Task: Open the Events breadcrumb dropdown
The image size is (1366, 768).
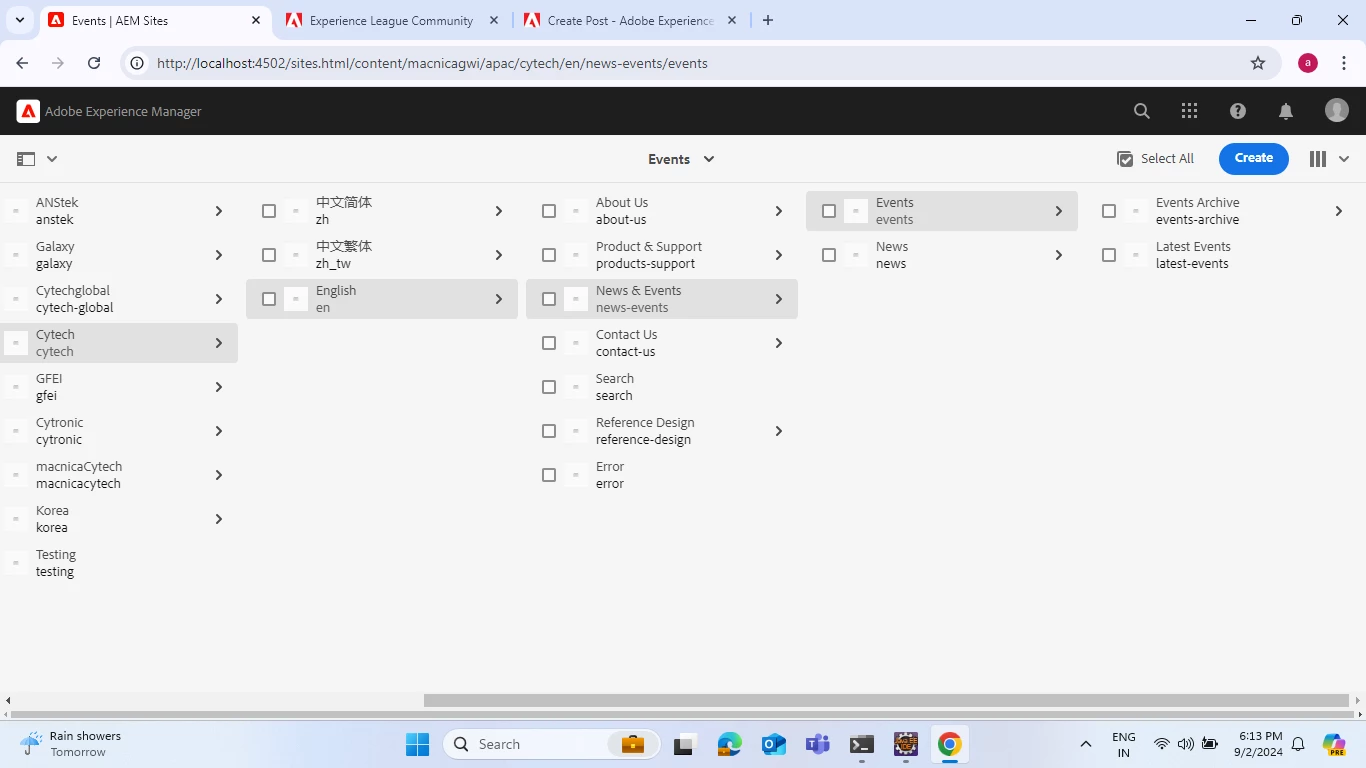Action: click(681, 159)
